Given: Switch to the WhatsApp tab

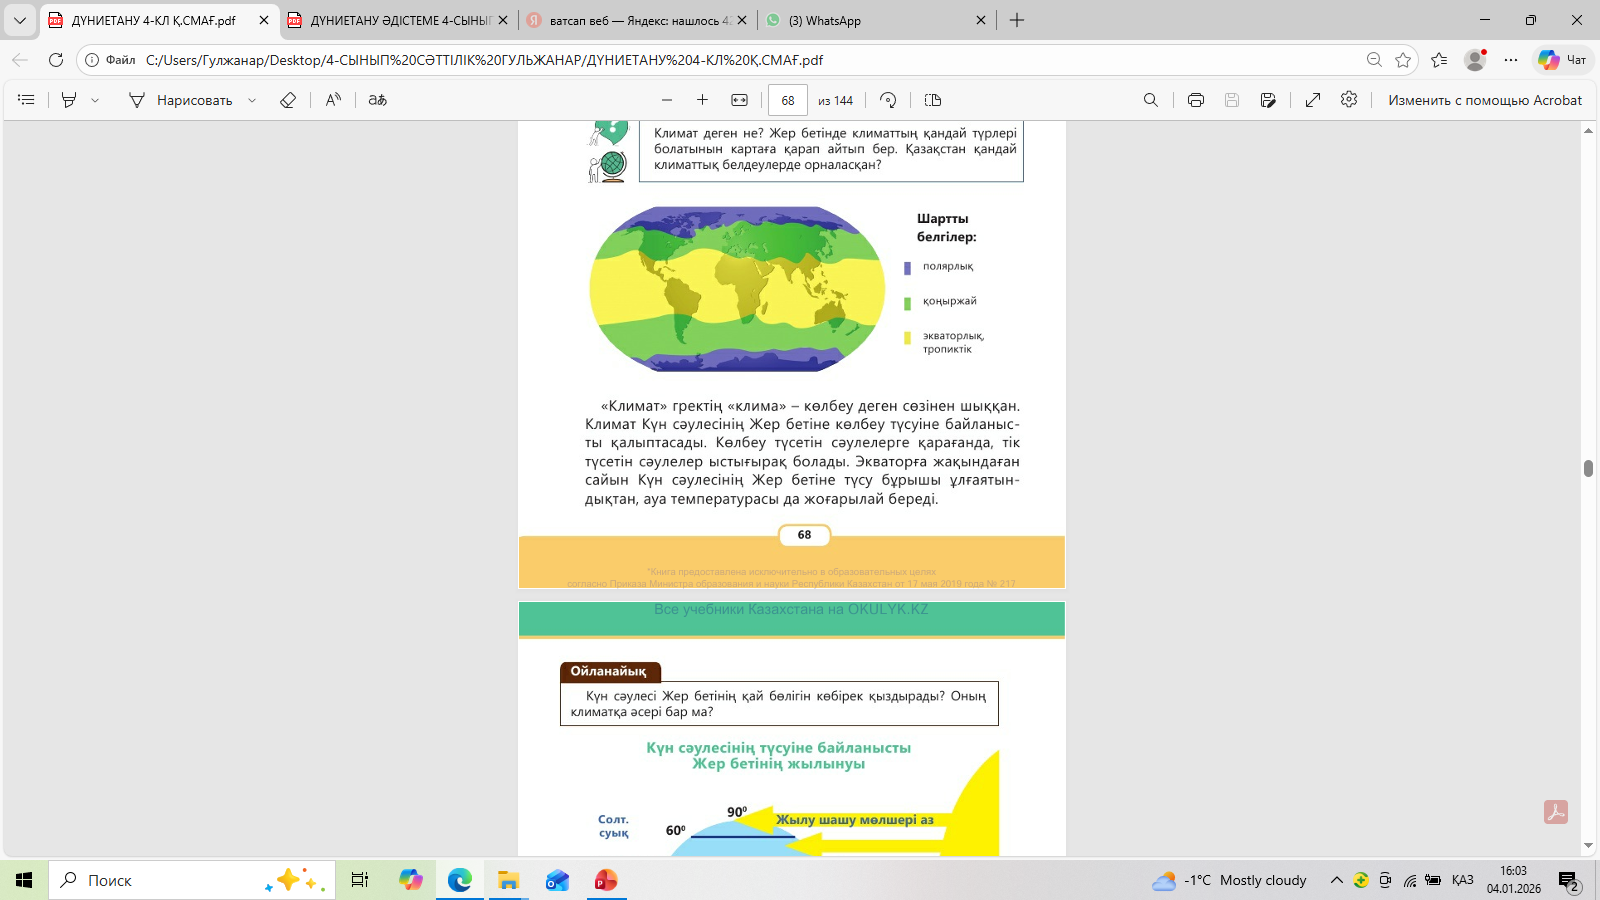Looking at the screenshot, I should point(870,20).
